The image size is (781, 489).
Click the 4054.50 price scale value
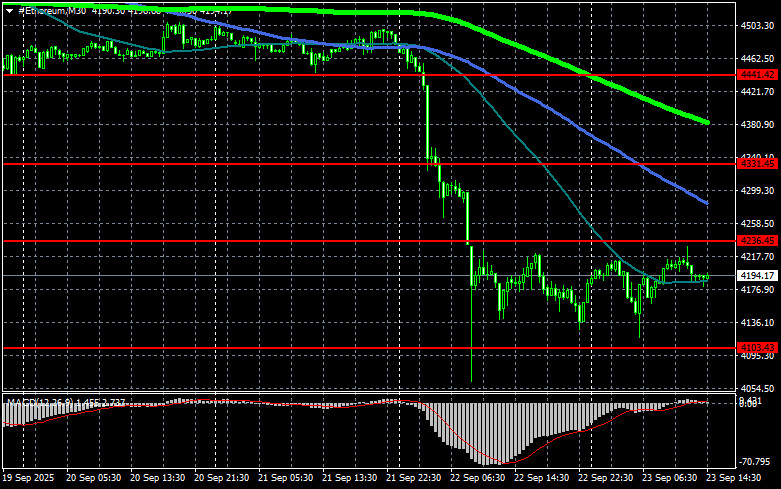758,388
